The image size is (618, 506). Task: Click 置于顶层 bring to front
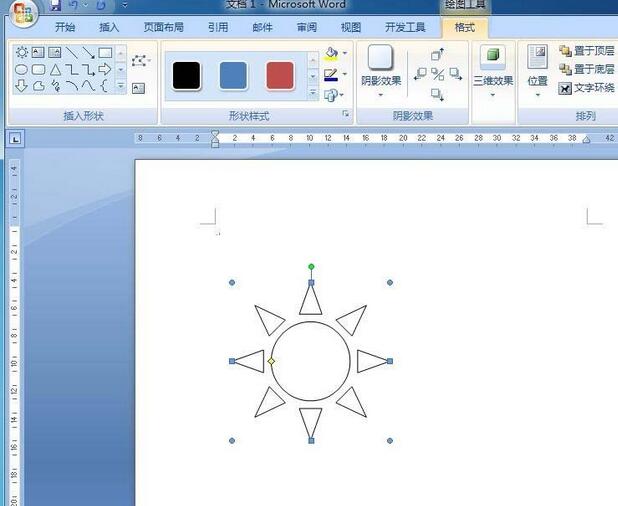click(x=586, y=51)
